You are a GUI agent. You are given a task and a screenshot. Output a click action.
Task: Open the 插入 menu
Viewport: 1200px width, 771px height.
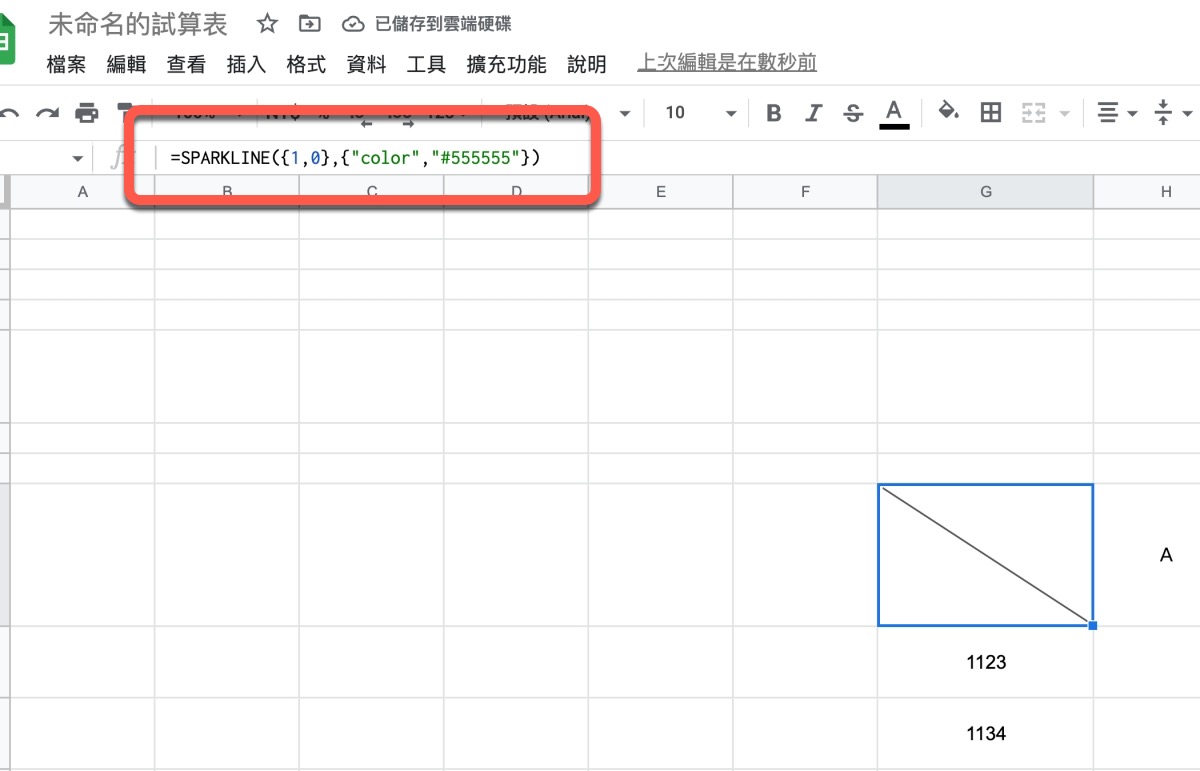click(x=246, y=64)
